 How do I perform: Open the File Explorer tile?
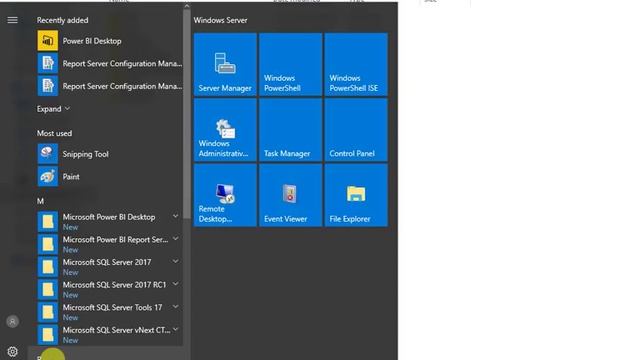pos(356,195)
